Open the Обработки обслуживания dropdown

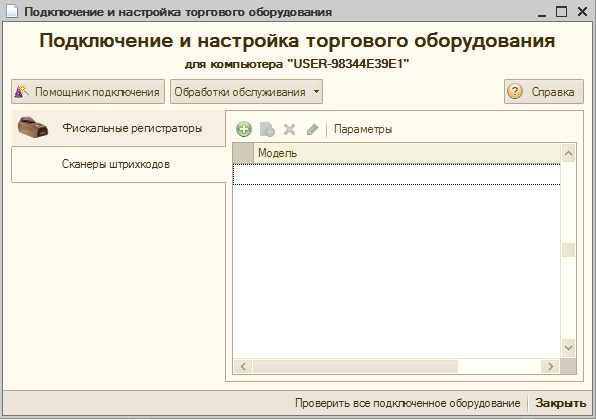click(x=246, y=92)
